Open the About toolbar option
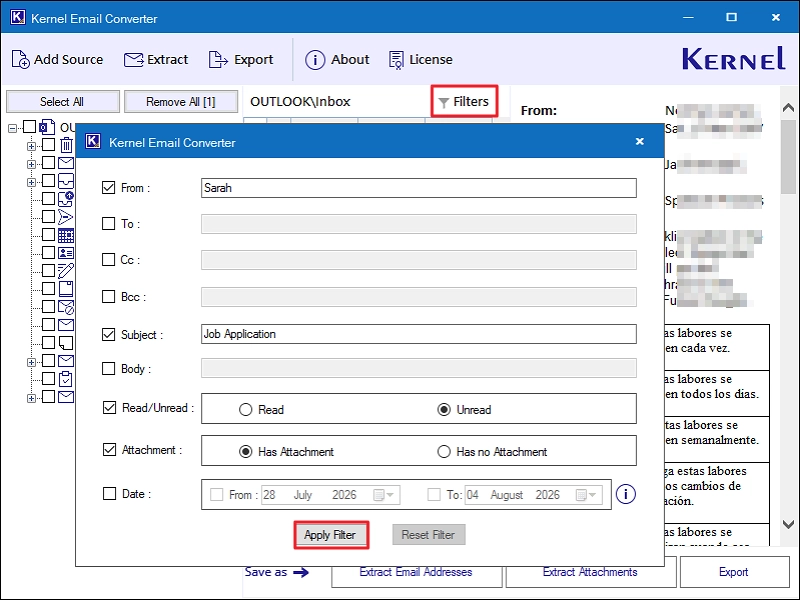The image size is (800, 600). coord(337,60)
